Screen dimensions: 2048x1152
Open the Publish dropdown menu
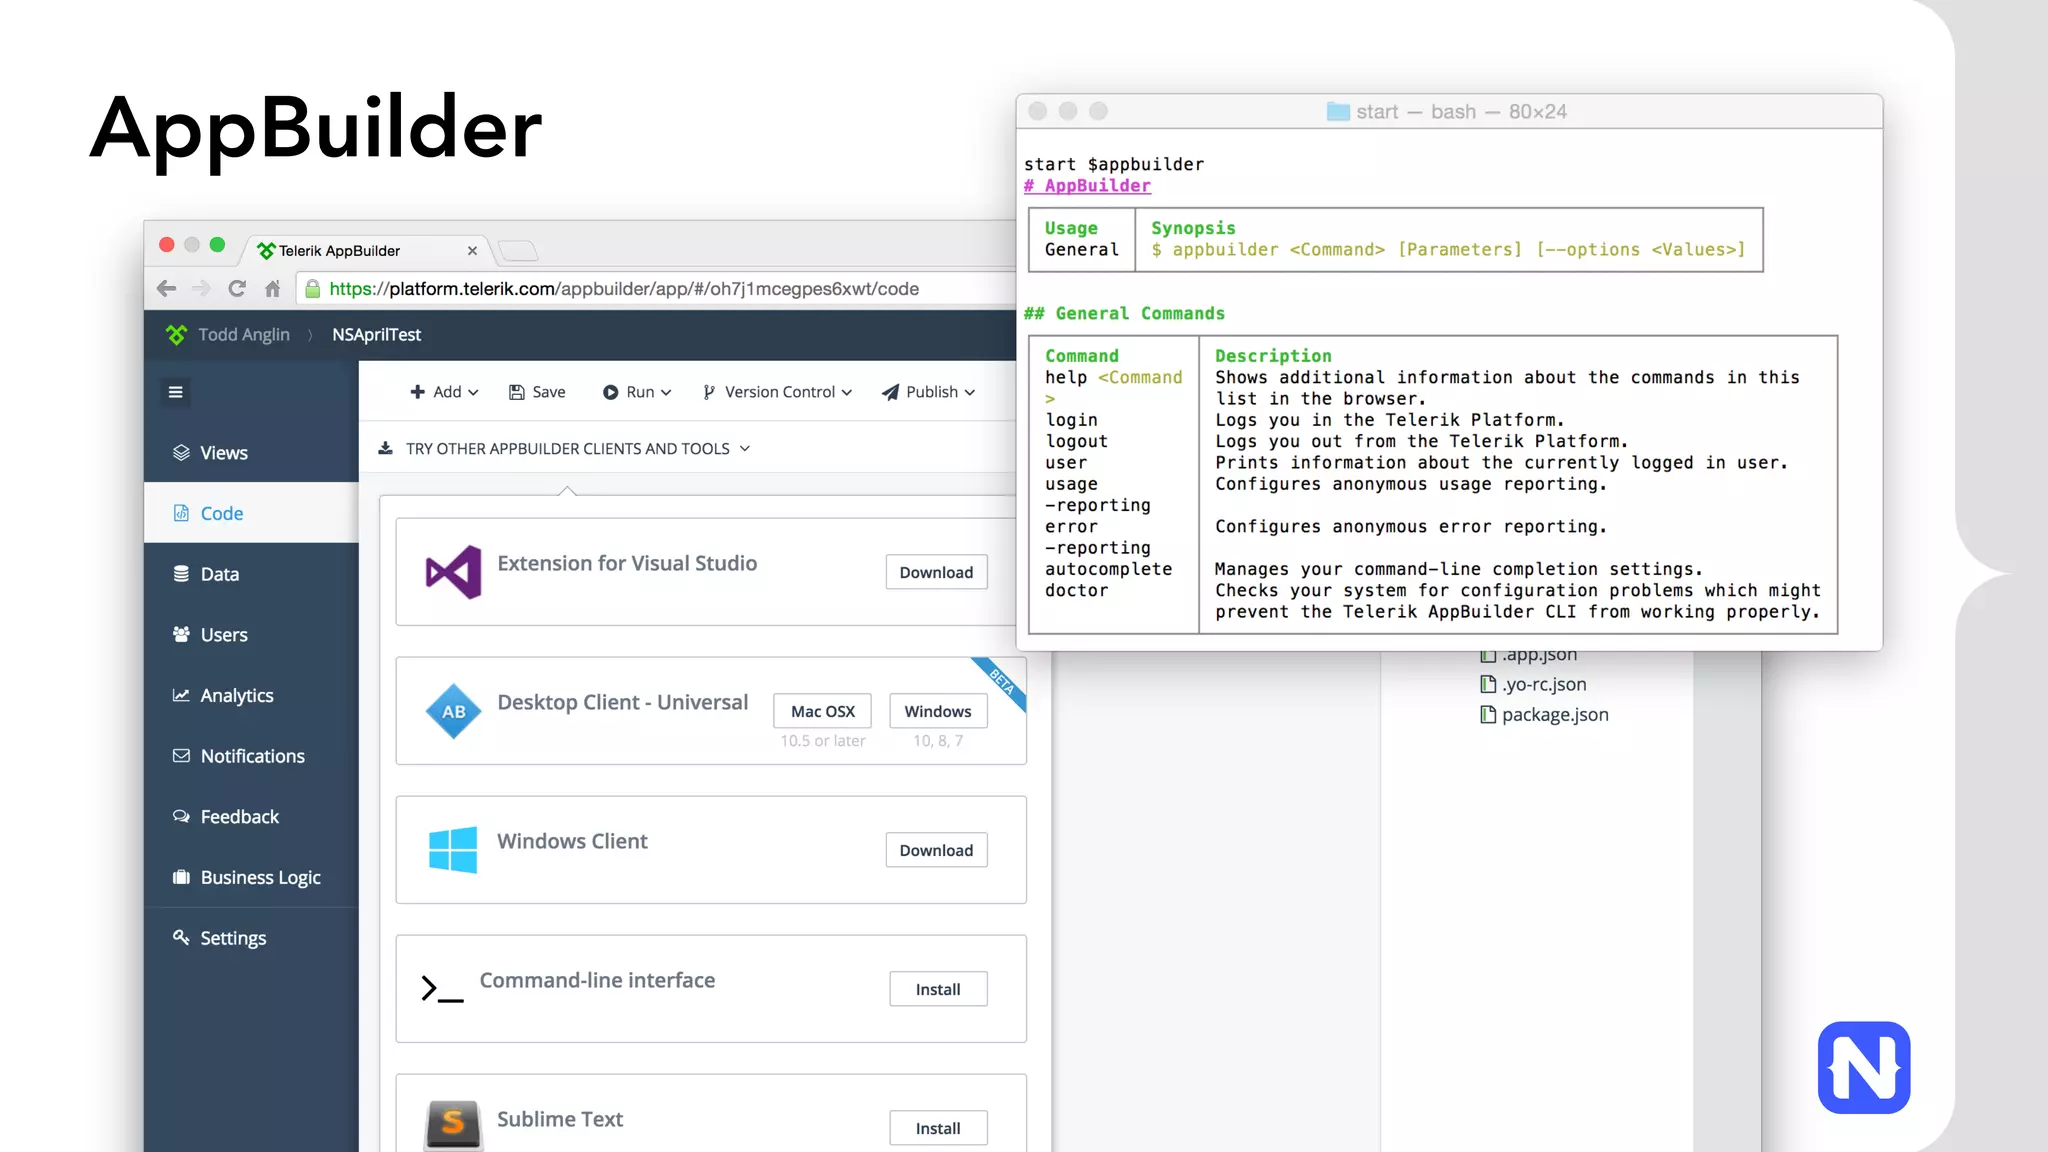[x=928, y=392]
